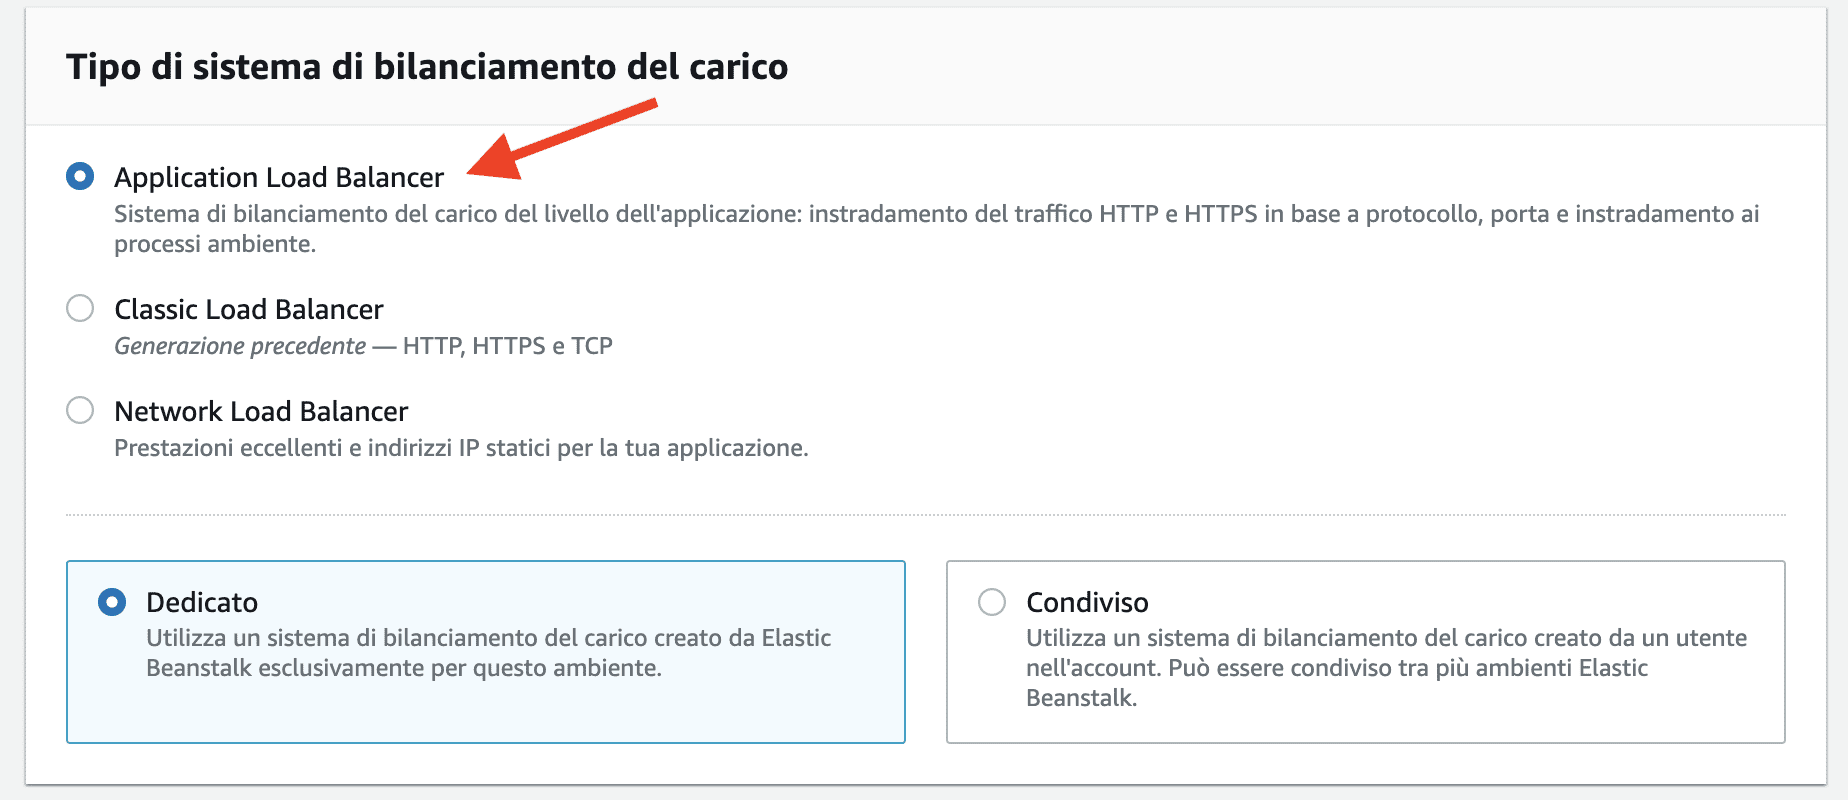Click the radio circle next to Condiviso
Viewport: 1848px width, 800px height.
[992, 602]
